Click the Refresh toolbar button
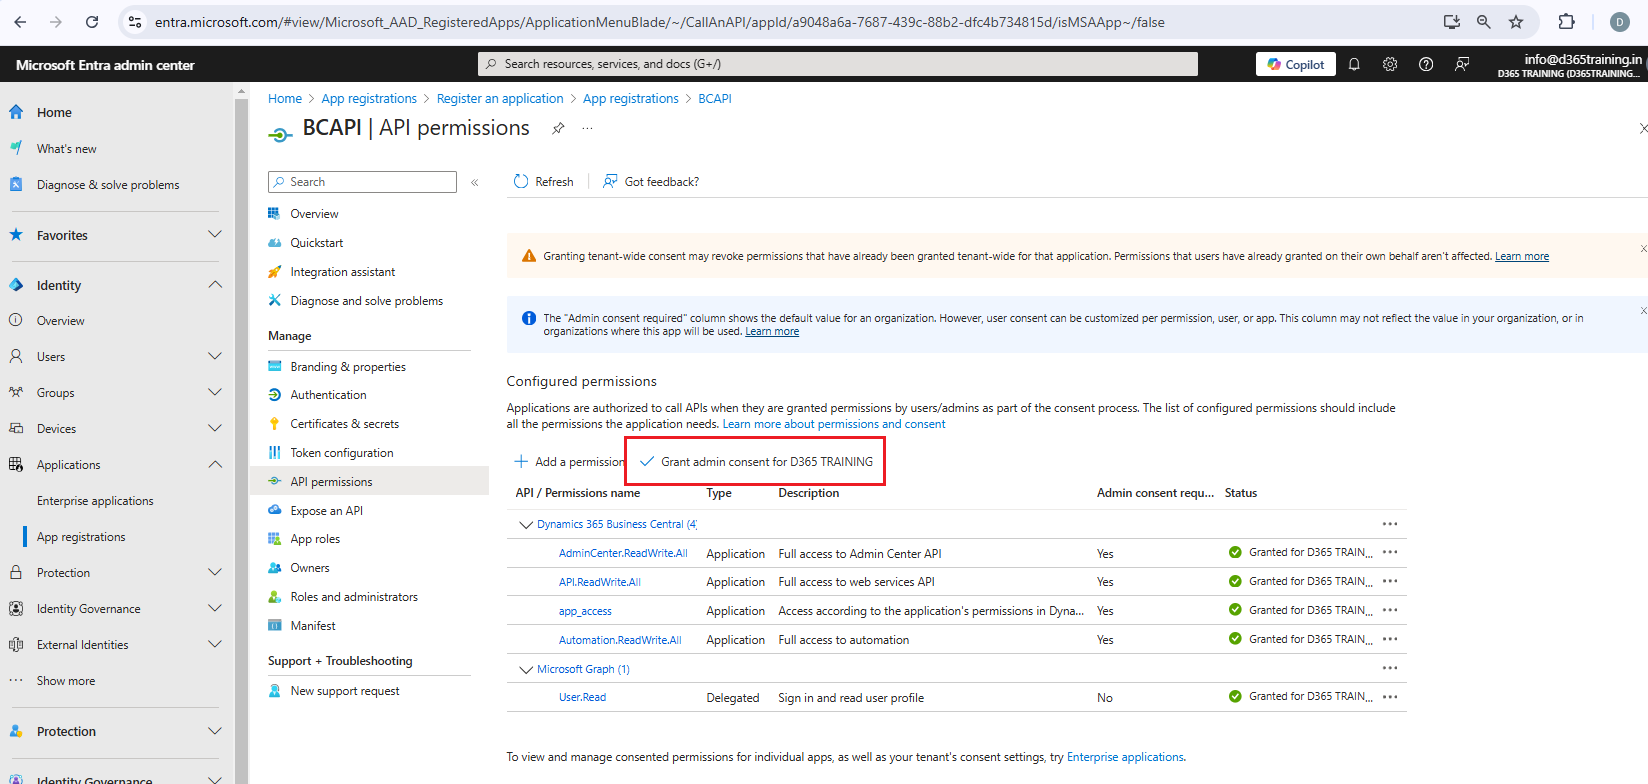Image resolution: width=1648 pixels, height=784 pixels. tap(544, 182)
